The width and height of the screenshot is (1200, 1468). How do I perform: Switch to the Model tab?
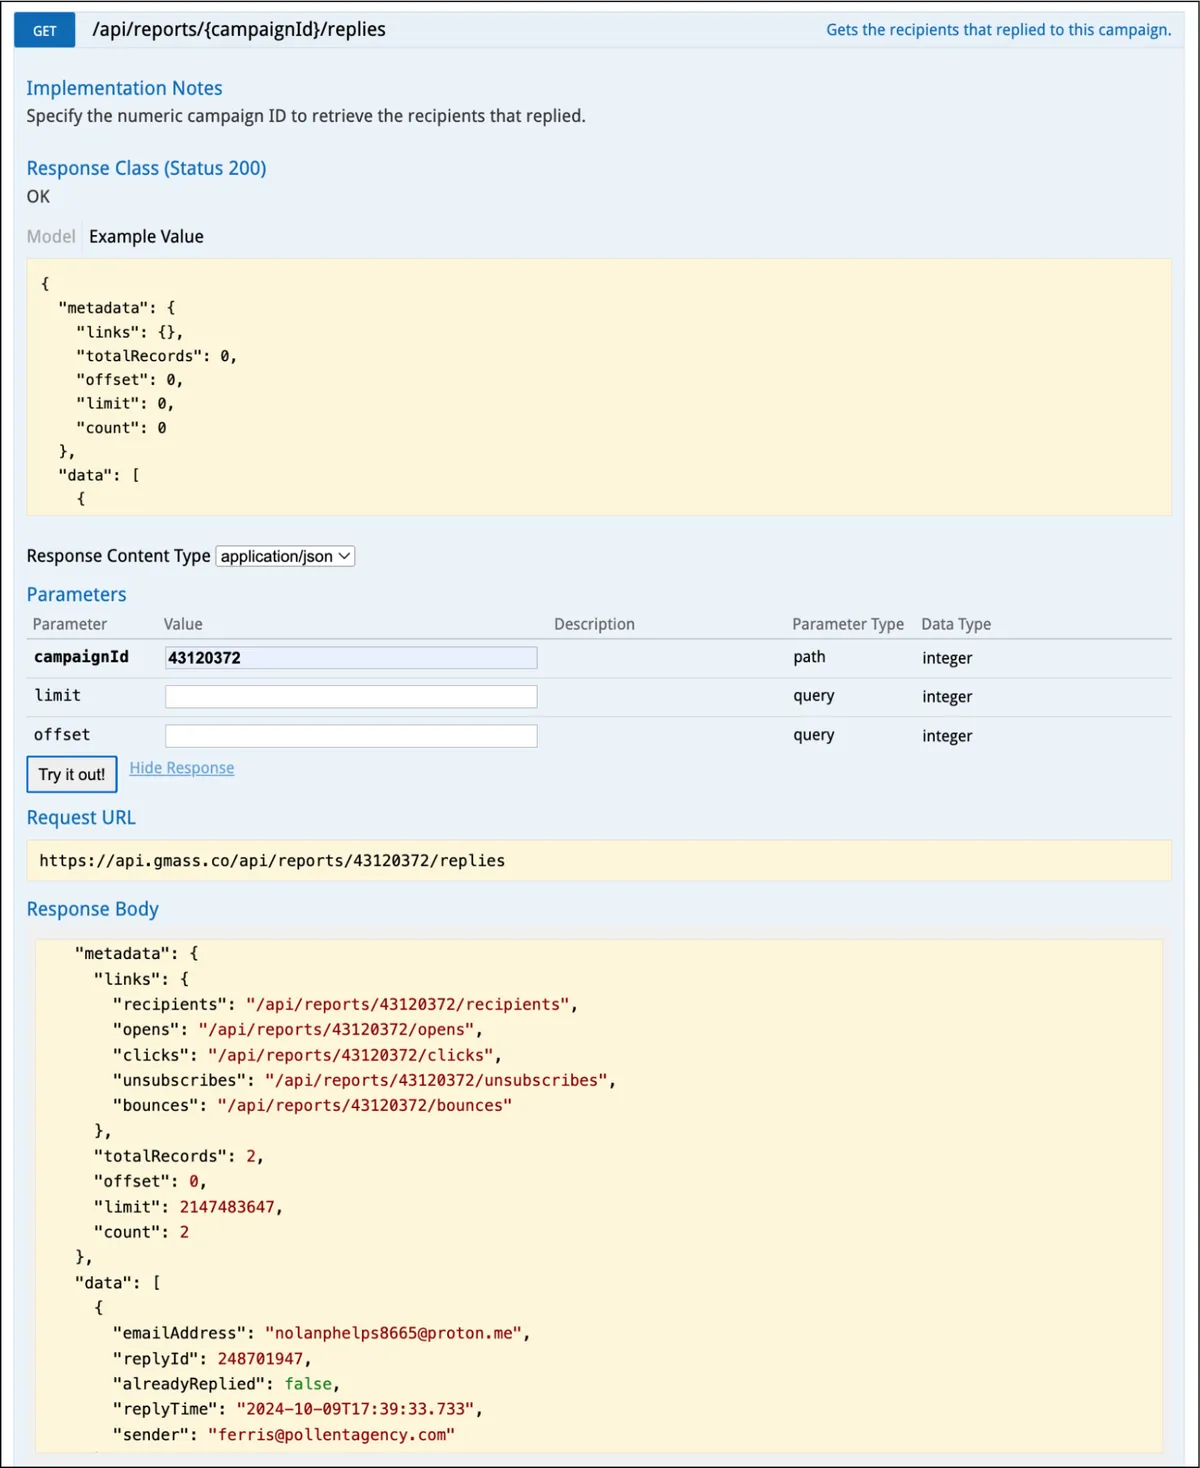click(x=51, y=236)
